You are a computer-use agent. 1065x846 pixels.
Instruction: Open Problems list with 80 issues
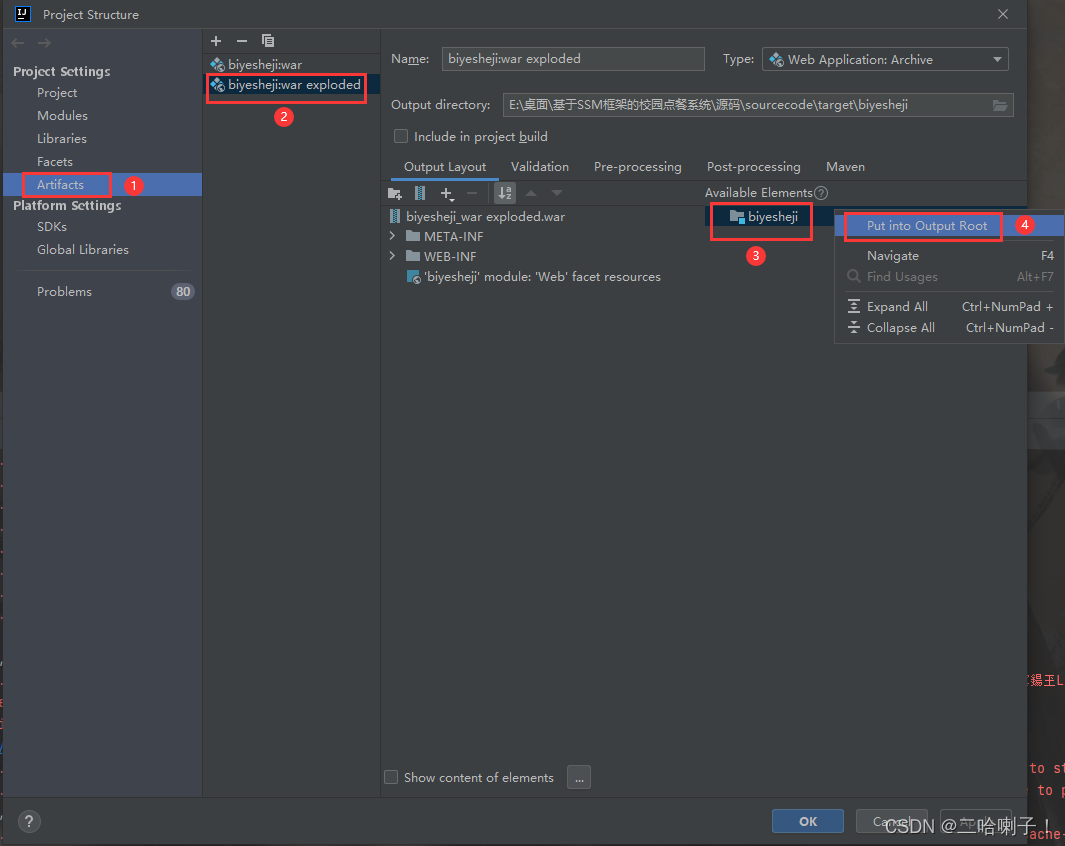102,292
